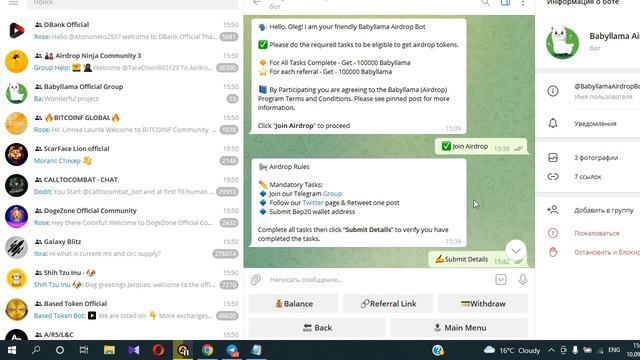Click the Submit Details sent message
Viewport: 640px width, 360px height.
point(478,259)
